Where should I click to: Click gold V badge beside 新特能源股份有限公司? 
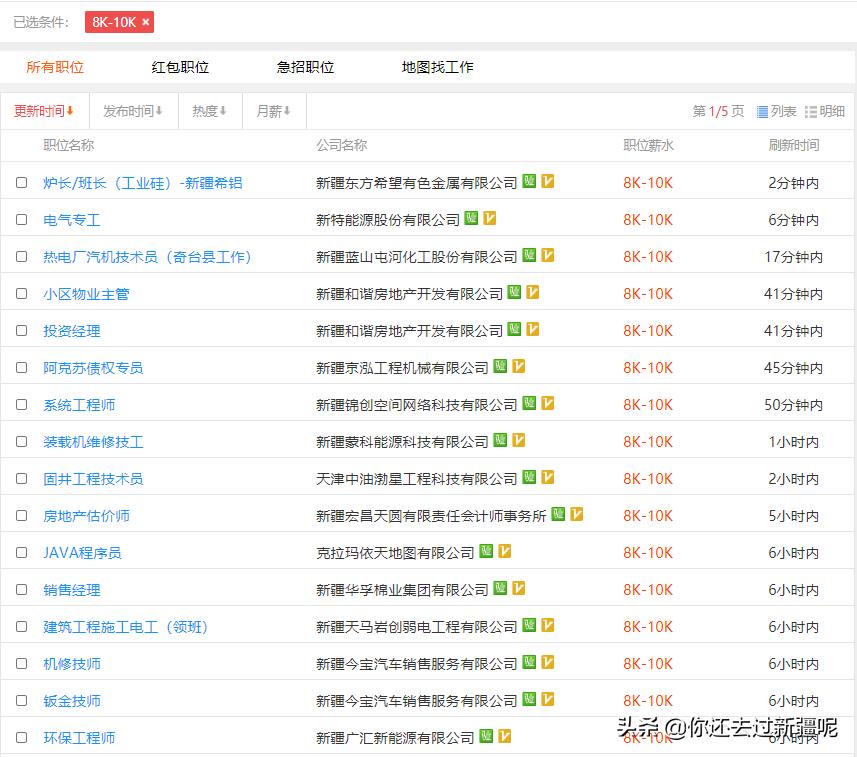pos(489,218)
